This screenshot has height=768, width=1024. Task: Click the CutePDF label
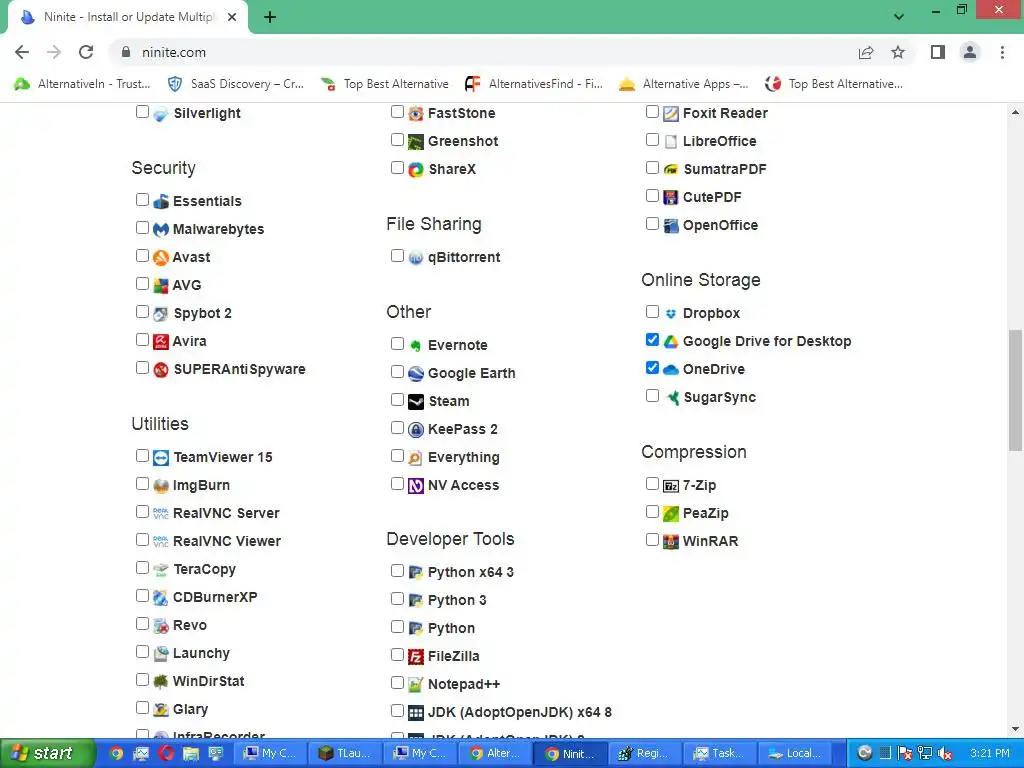(712, 197)
